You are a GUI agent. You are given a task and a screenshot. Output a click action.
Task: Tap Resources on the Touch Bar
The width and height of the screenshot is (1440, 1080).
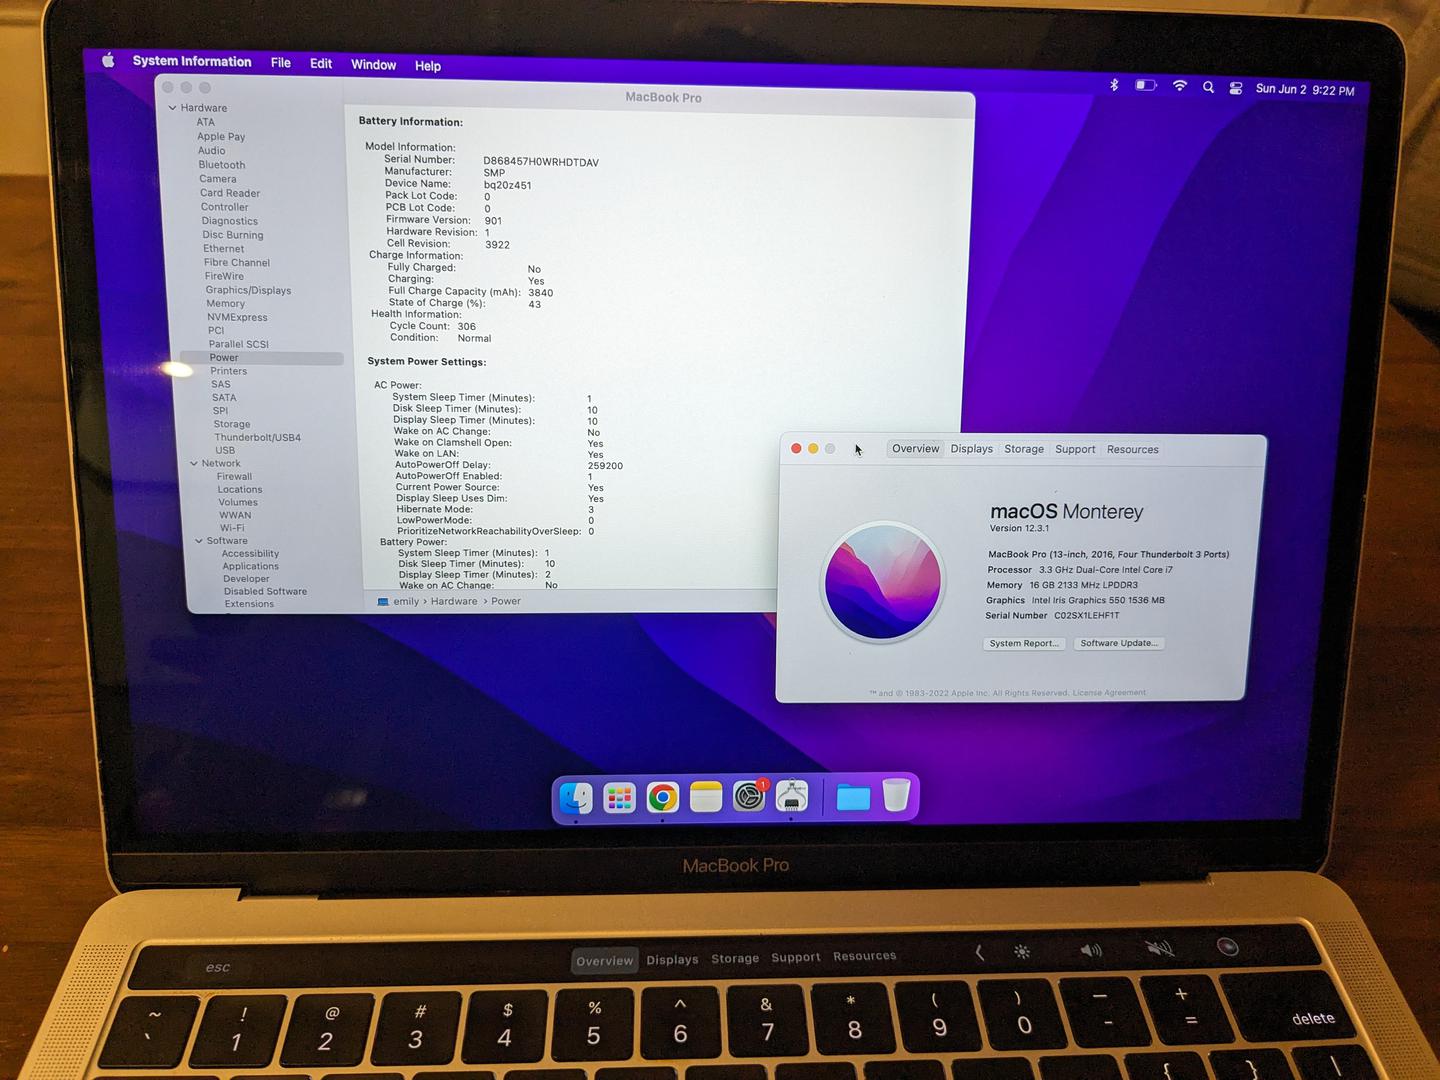865,955
